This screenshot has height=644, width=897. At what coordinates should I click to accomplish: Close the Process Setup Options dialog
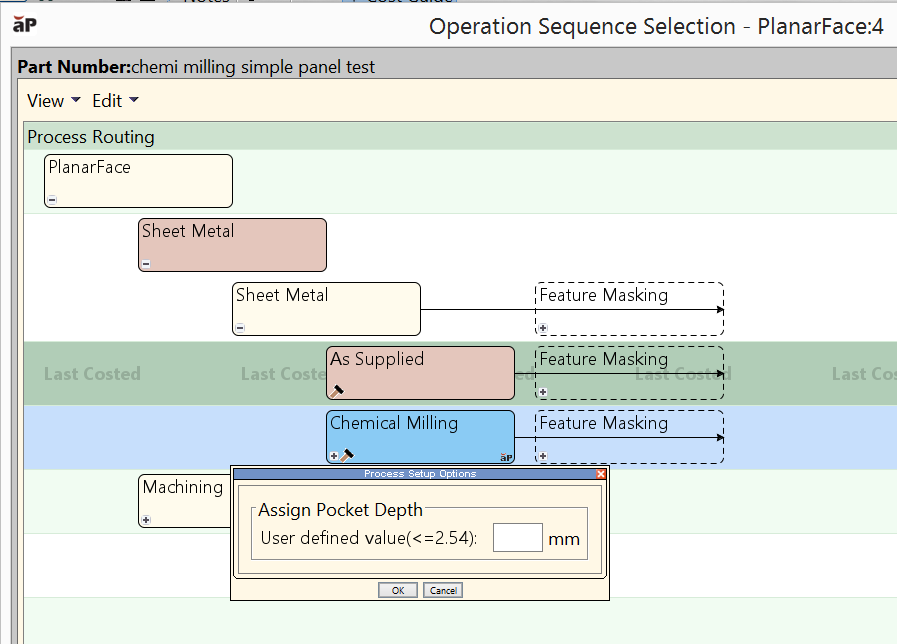(600, 474)
